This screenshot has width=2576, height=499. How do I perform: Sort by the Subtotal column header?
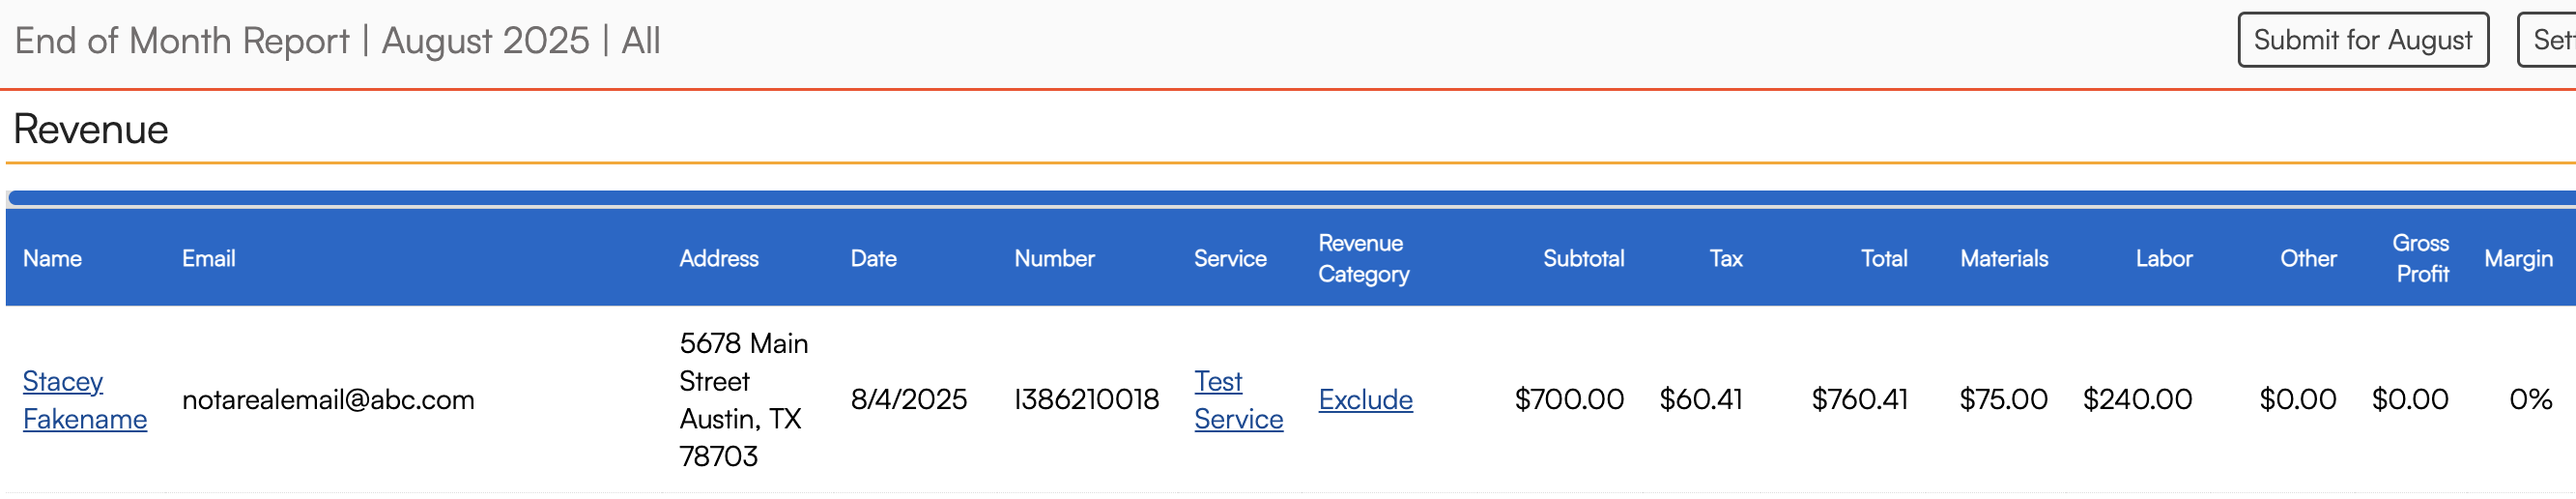pos(1582,259)
